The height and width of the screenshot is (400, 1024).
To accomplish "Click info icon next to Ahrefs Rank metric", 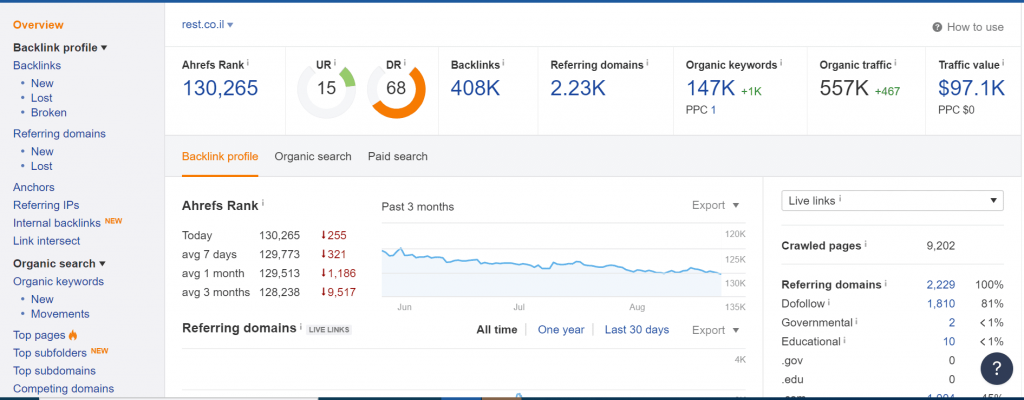I will [248, 63].
